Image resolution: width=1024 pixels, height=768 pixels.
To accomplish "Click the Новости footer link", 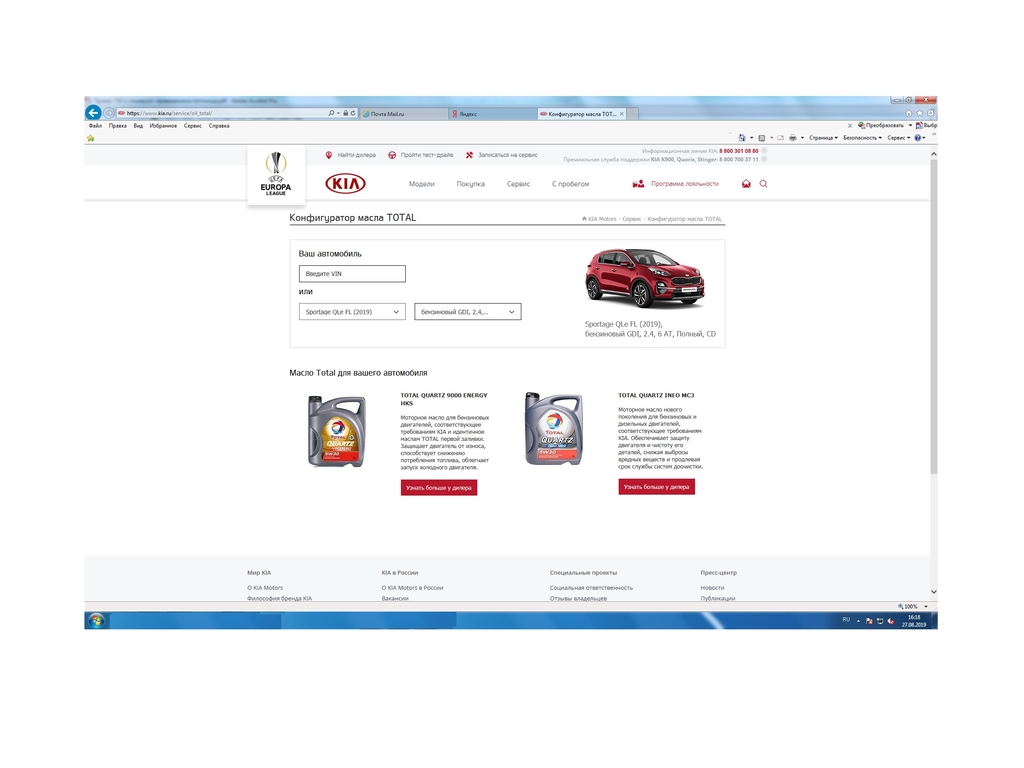I will click(712, 588).
